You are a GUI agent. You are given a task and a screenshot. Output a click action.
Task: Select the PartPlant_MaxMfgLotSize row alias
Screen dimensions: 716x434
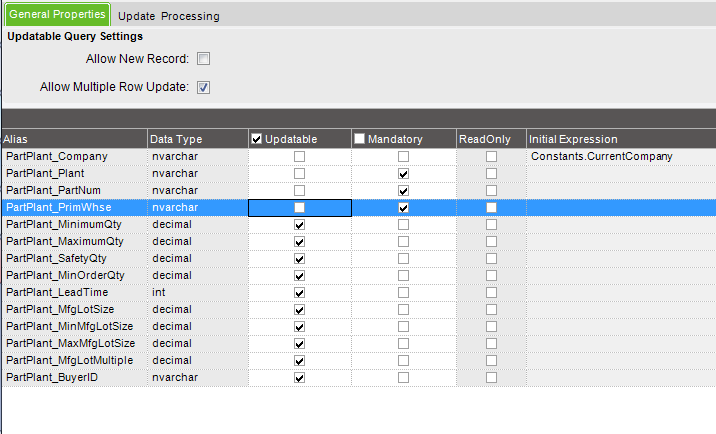pos(70,344)
